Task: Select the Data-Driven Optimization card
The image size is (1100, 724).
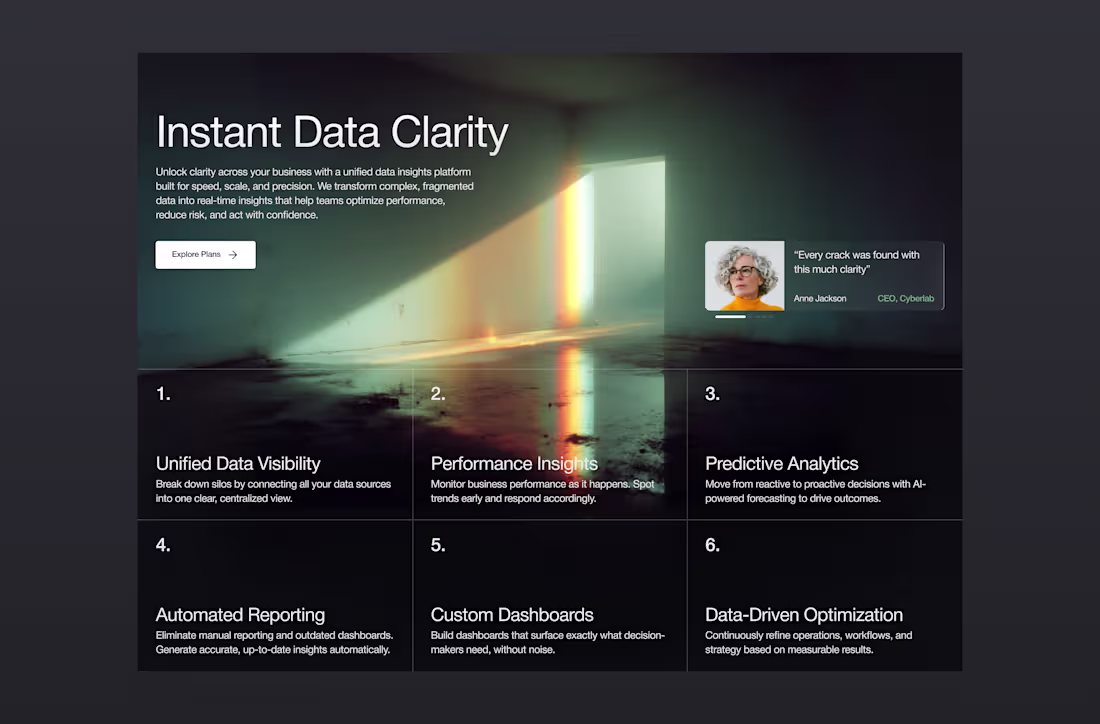Action: (x=824, y=595)
